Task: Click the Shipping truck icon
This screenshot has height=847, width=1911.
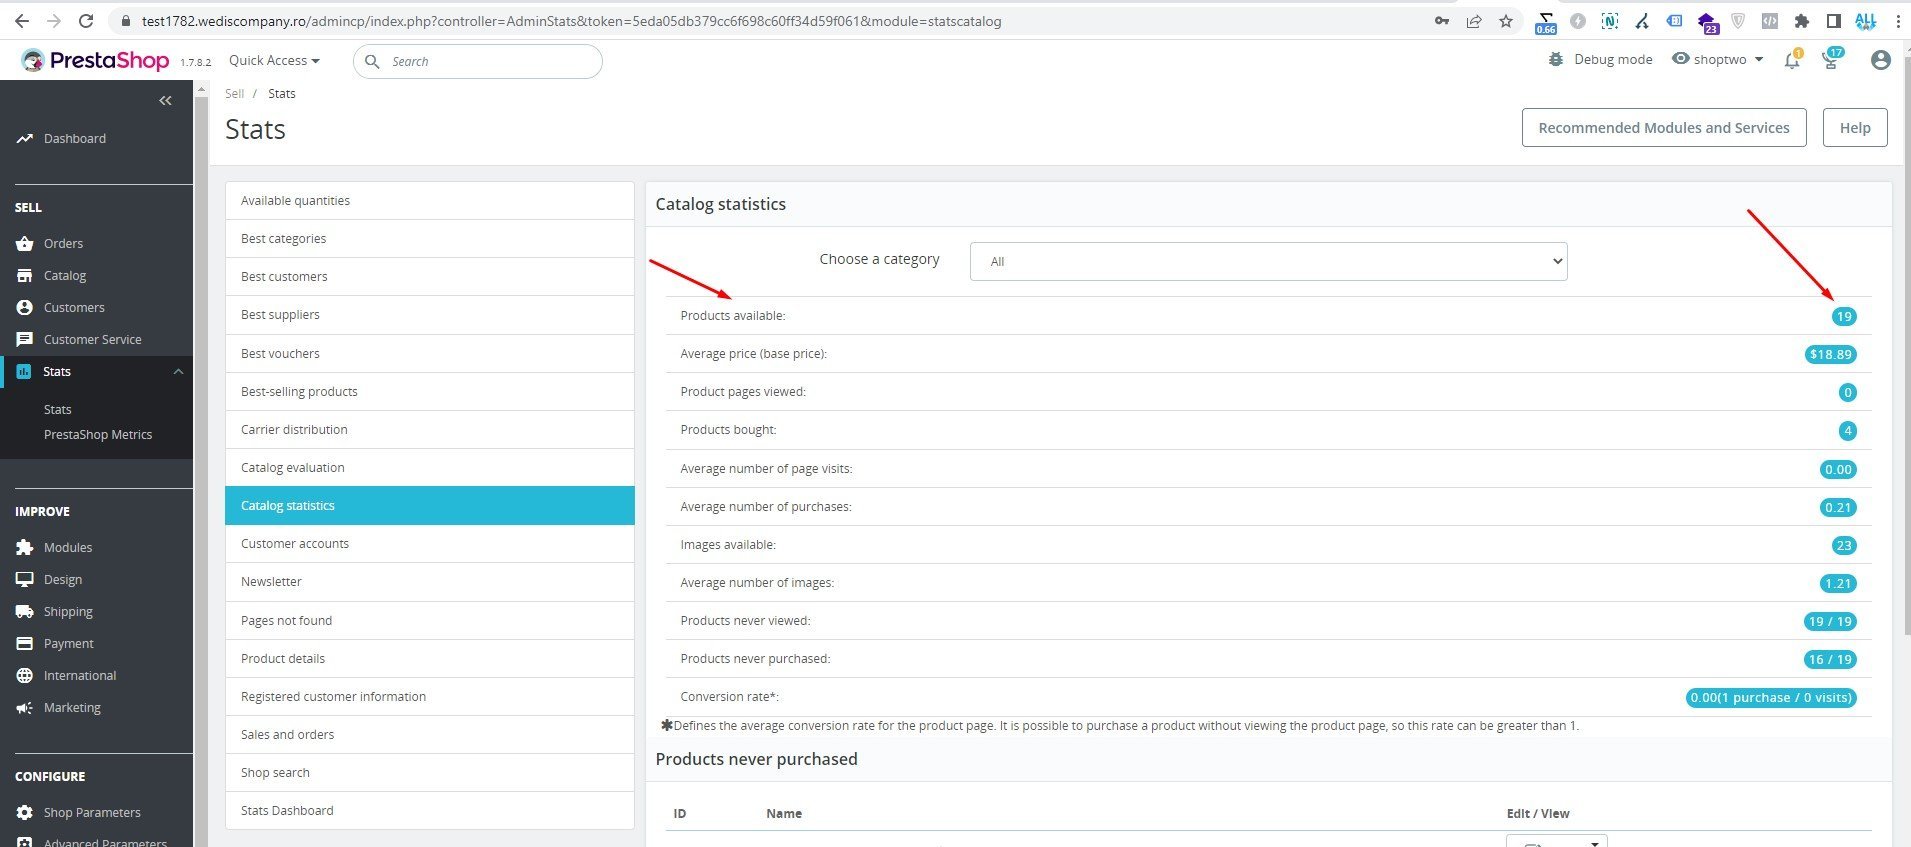Action: (x=25, y=611)
